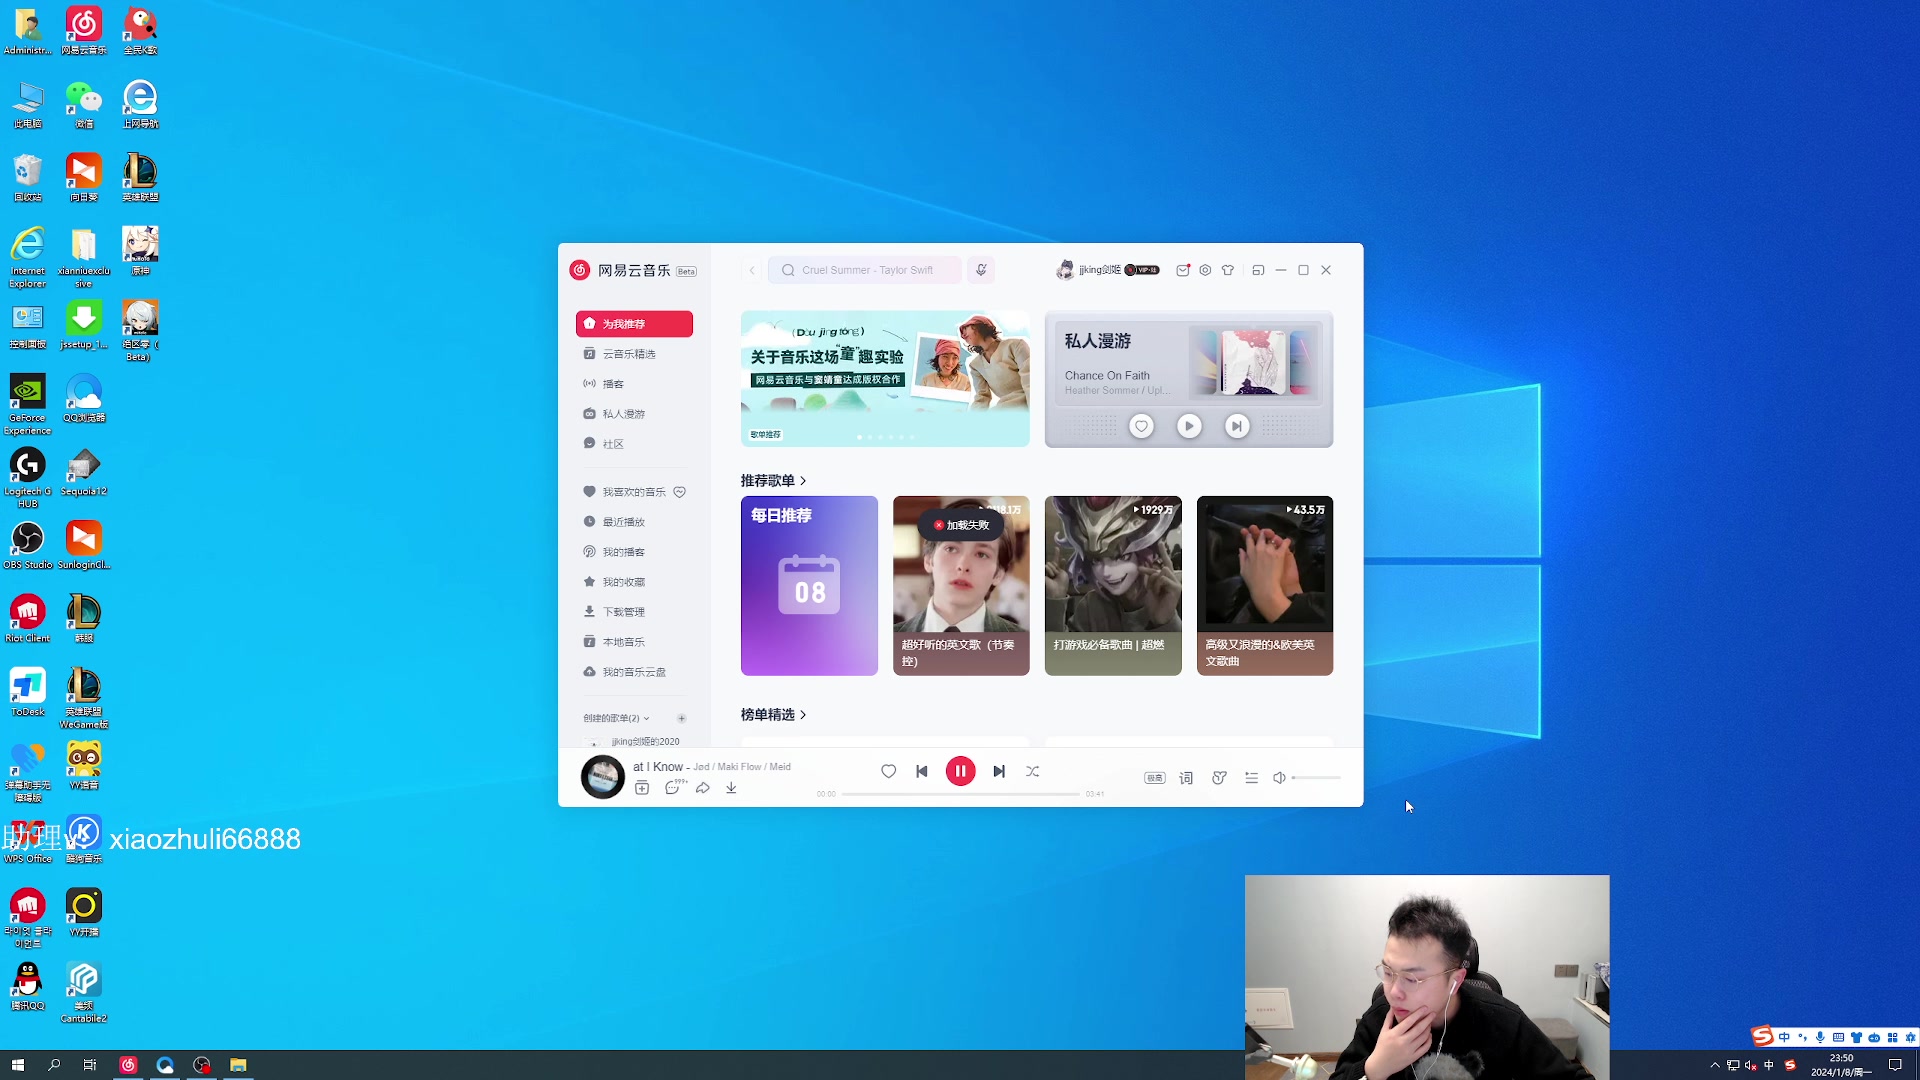Click the song progress bar

click(960, 794)
